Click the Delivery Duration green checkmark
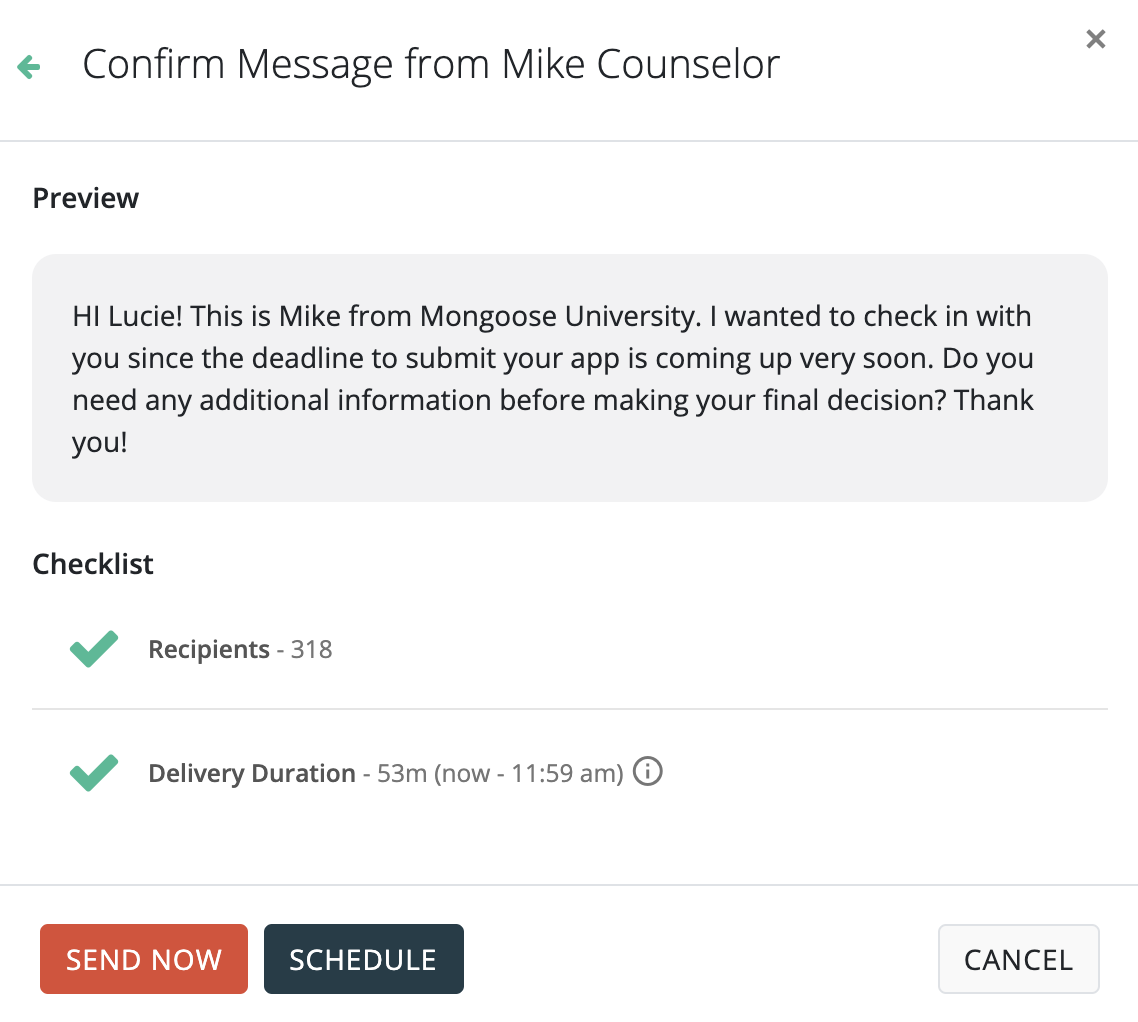The width and height of the screenshot is (1138, 1022). 94,773
